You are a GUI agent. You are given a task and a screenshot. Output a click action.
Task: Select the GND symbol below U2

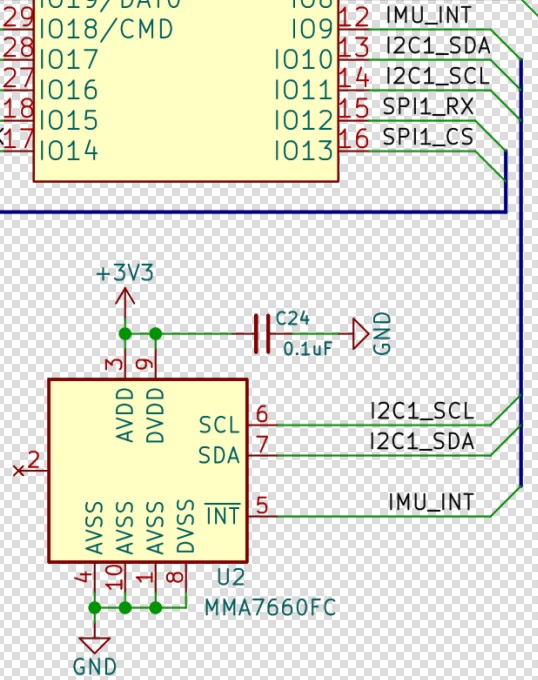tap(95, 645)
